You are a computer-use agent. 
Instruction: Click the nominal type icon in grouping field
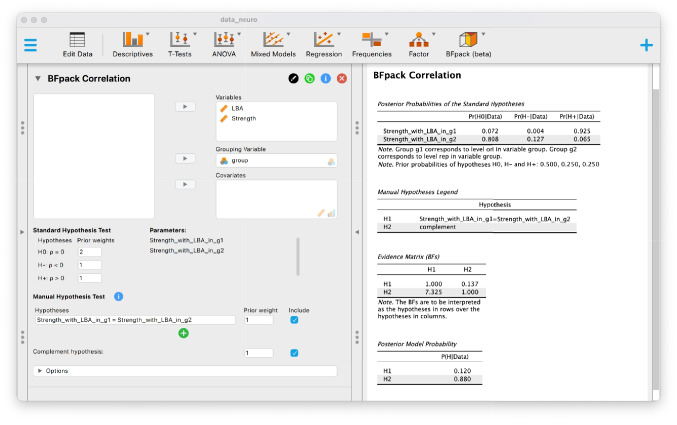[x=331, y=162]
